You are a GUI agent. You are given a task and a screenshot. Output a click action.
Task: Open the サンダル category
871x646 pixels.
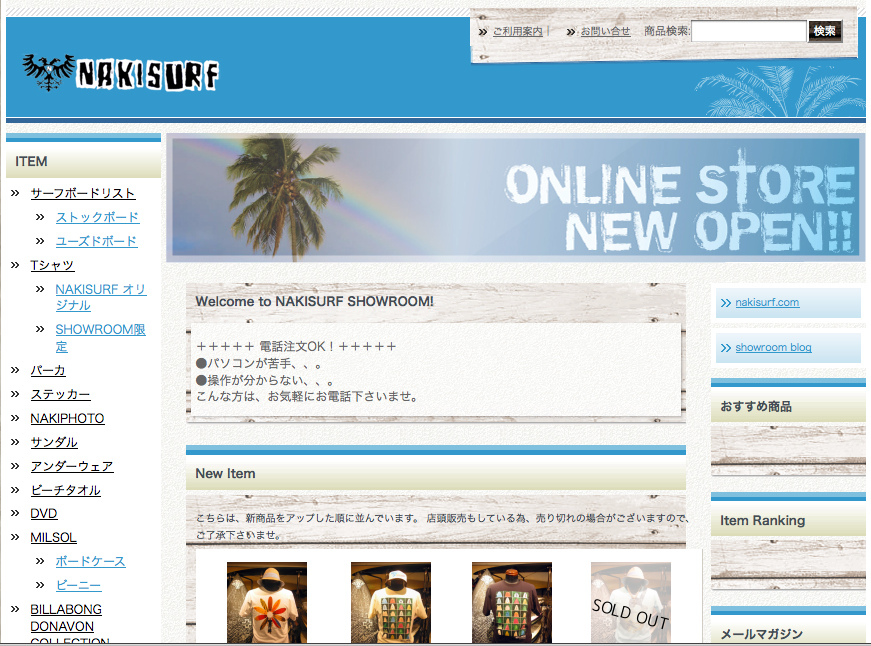tap(54, 442)
